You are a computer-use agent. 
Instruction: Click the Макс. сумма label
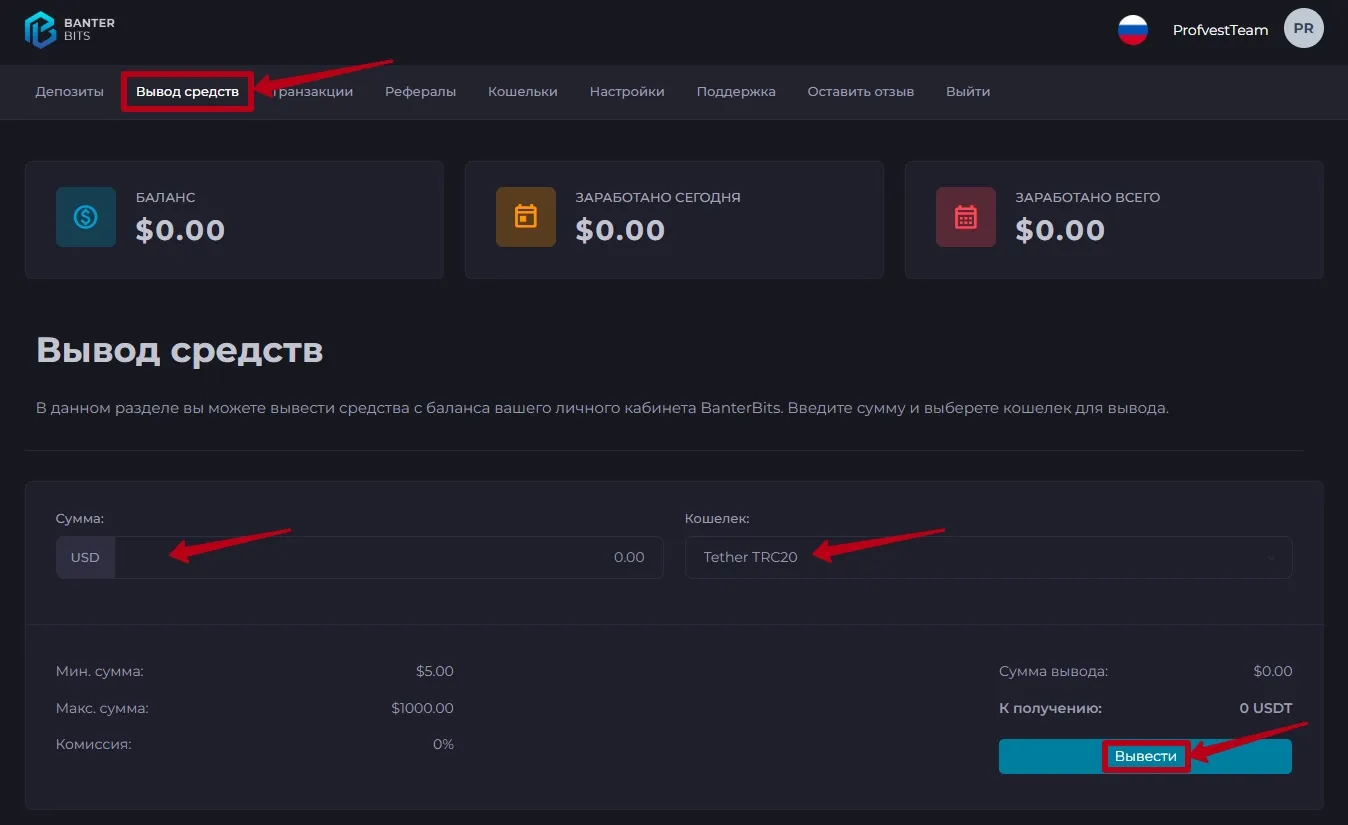pos(102,708)
